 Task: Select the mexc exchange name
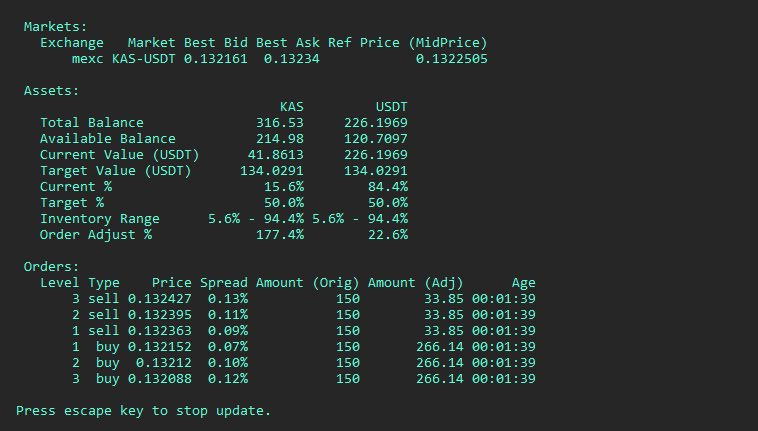point(87,59)
